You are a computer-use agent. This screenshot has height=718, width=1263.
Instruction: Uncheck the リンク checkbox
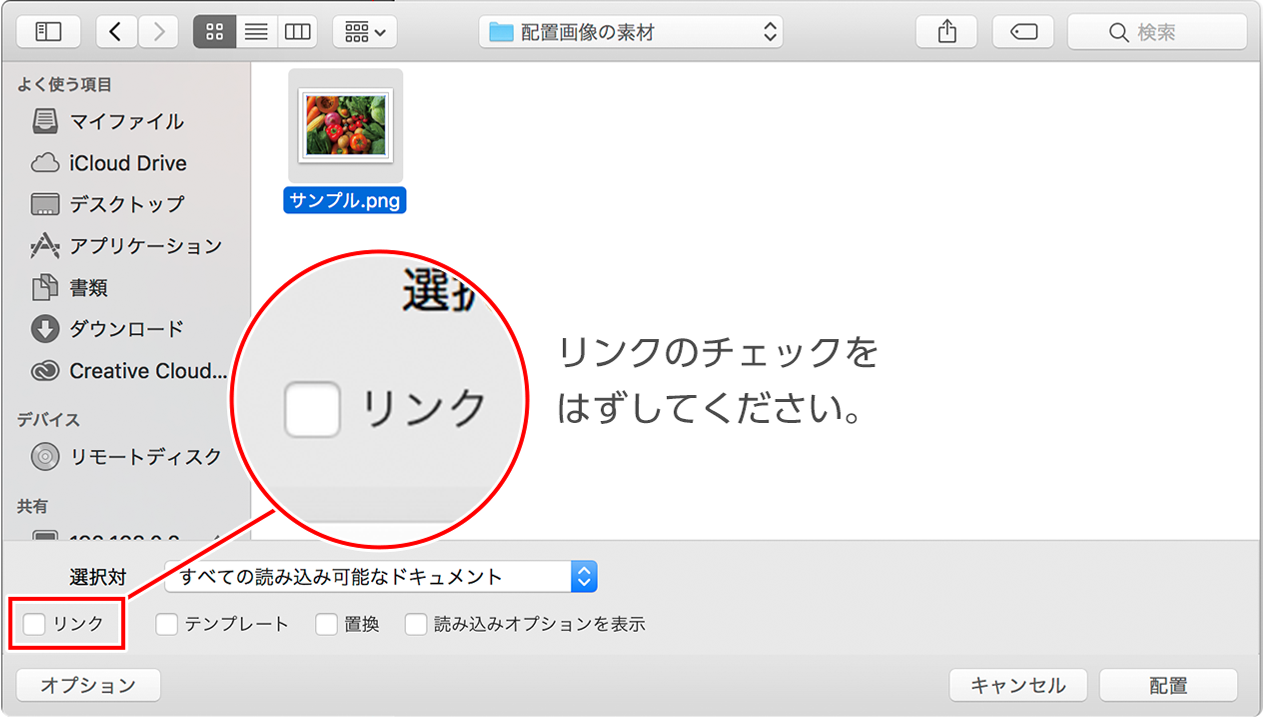(x=34, y=624)
